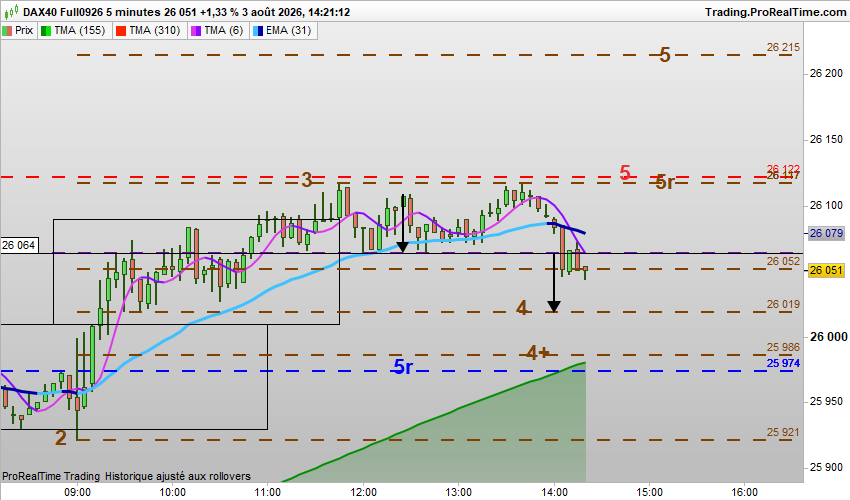850x500 pixels.
Task: Click the 12:00 time axis label
Action: click(x=363, y=492)
